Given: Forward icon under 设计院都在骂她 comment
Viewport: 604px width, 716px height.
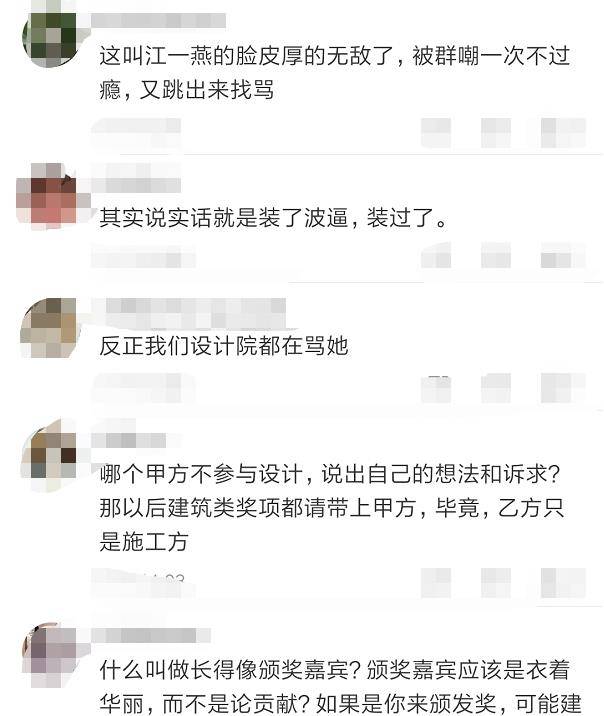Looking at the screenshot, I should [x=436, y=388].
